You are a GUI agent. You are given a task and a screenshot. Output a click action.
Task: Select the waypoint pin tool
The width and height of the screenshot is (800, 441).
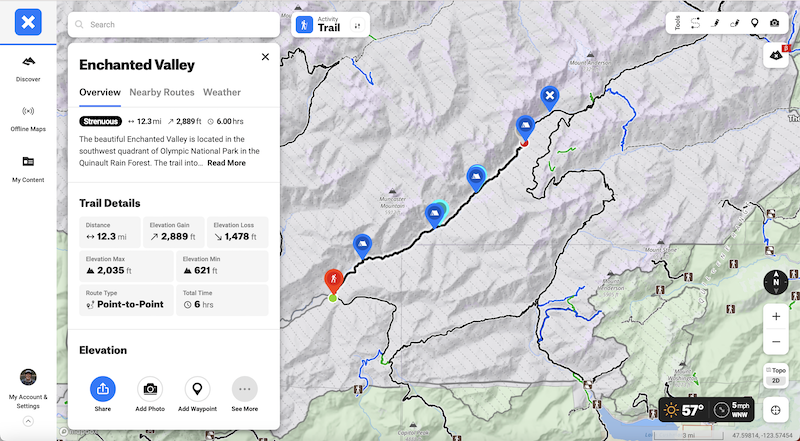point(755,23)
